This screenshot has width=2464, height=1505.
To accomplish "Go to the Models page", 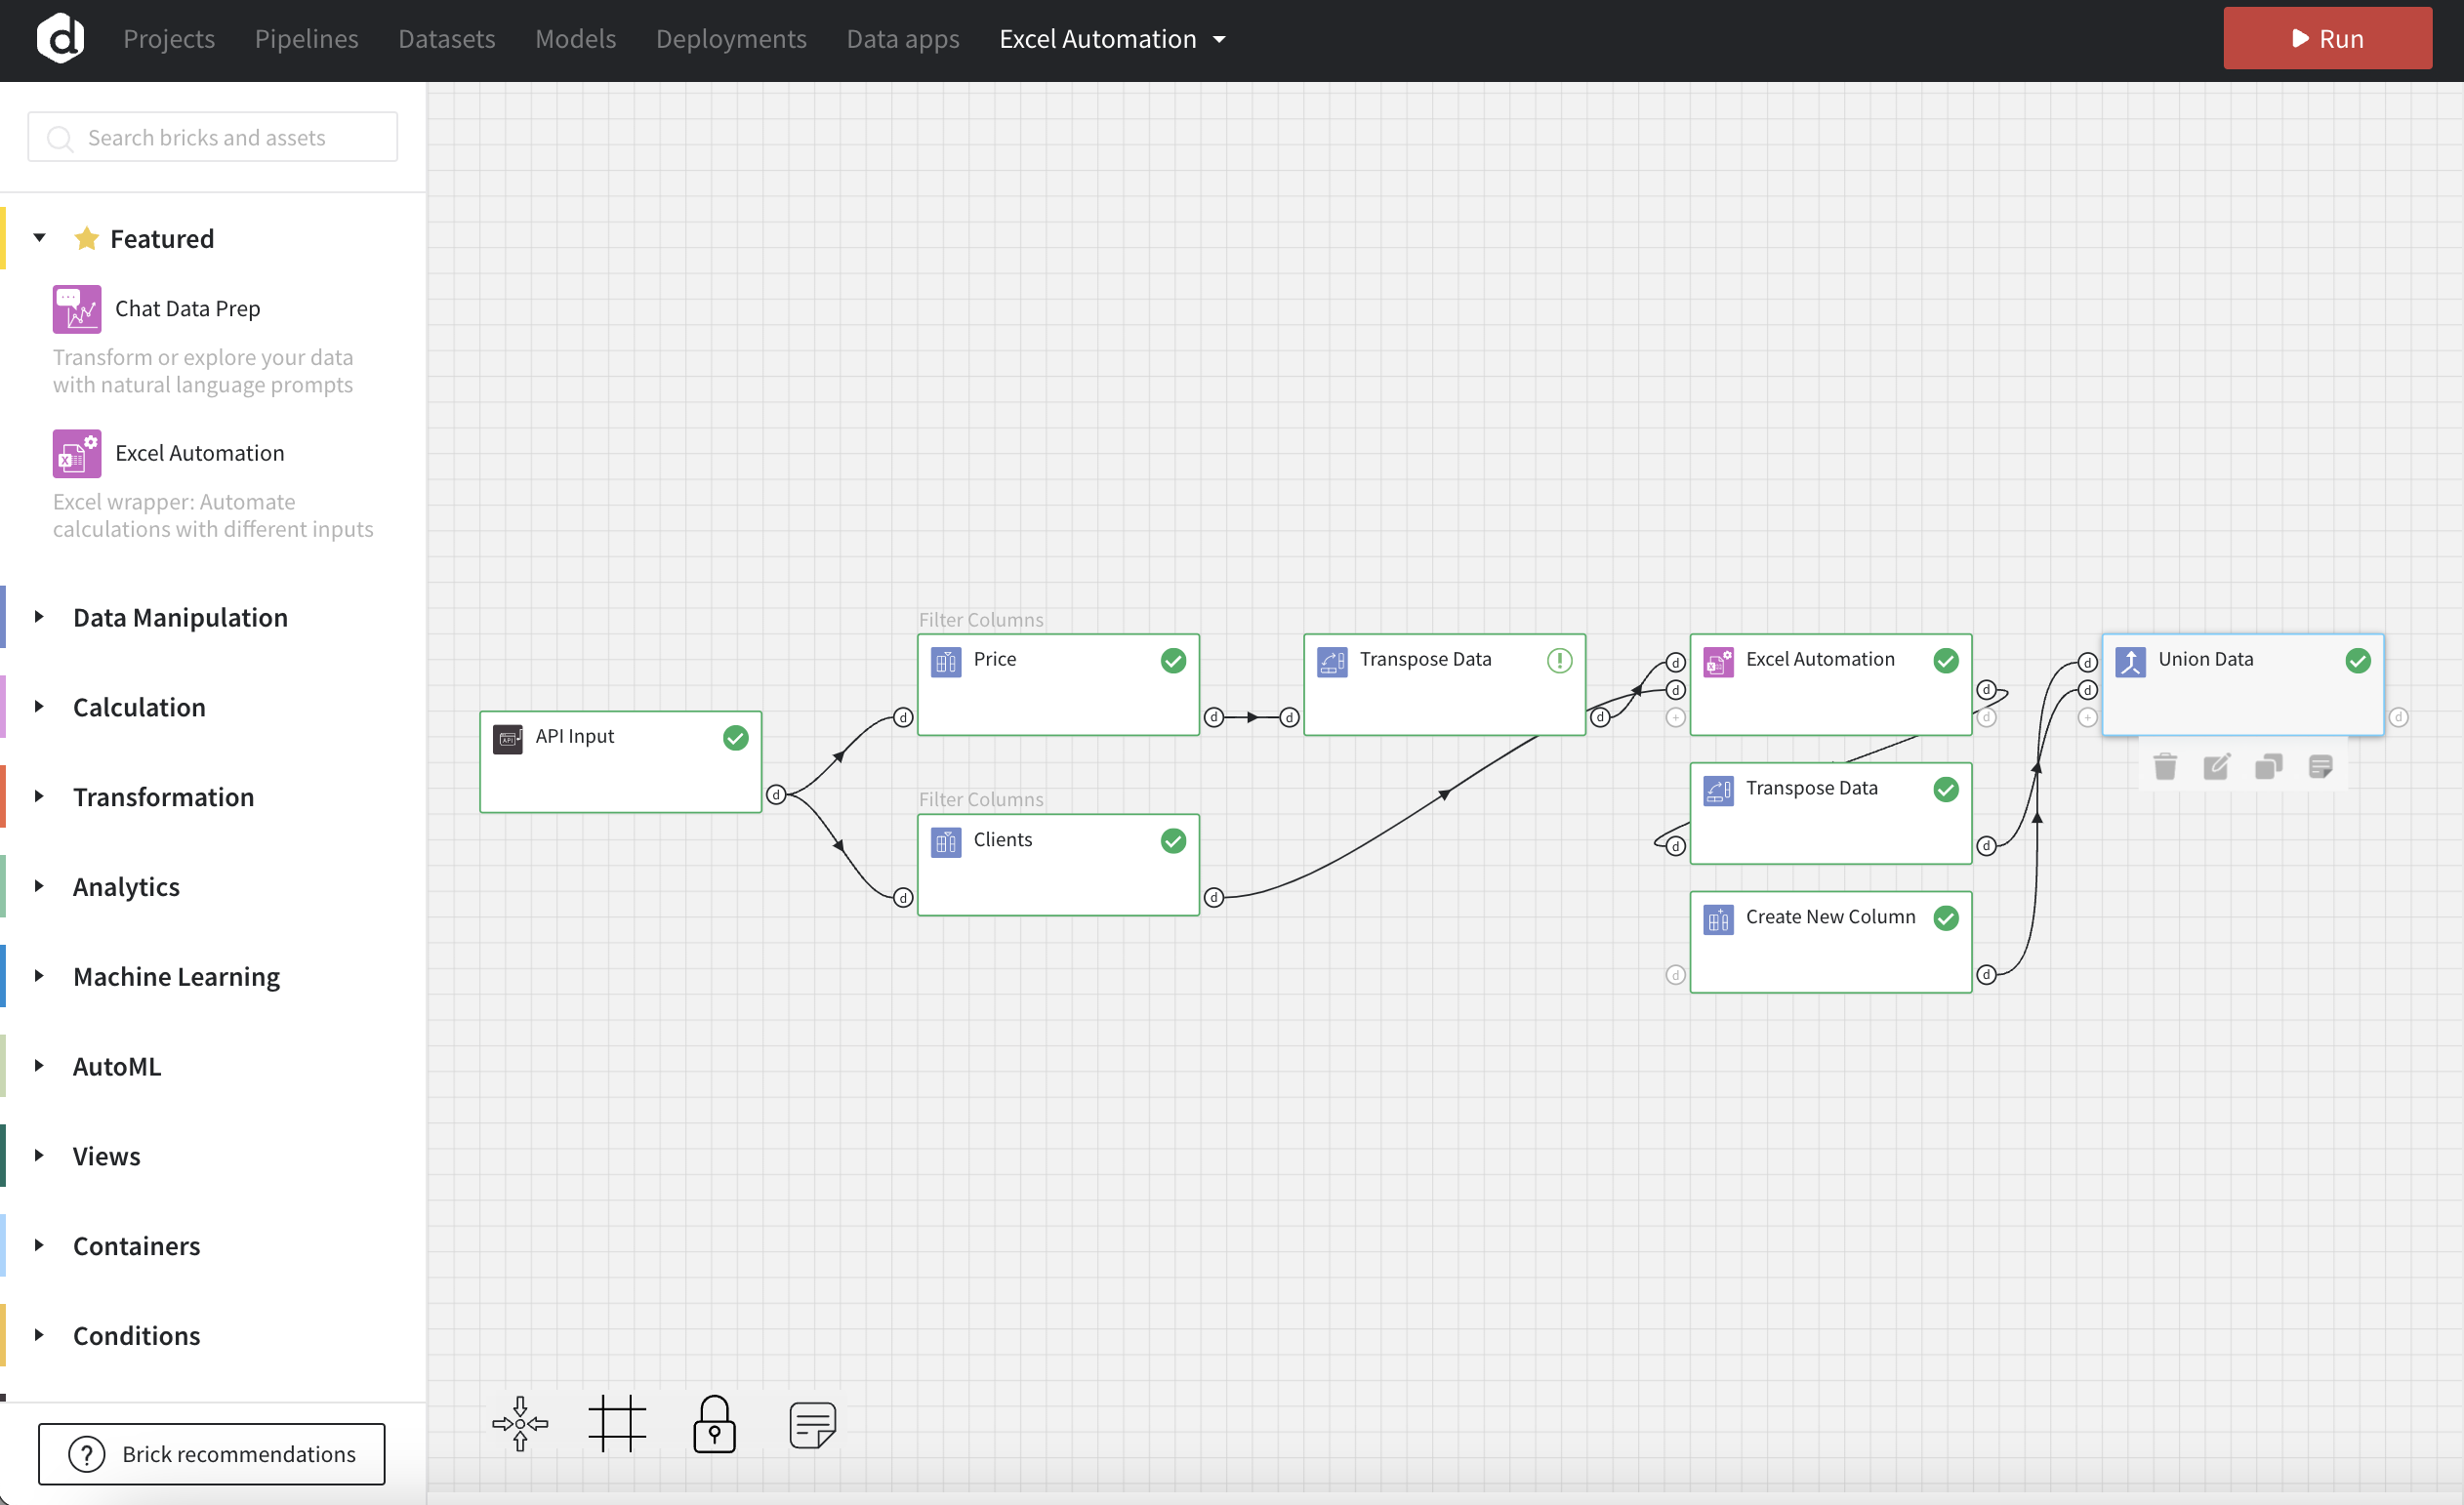I will point(575,39).
